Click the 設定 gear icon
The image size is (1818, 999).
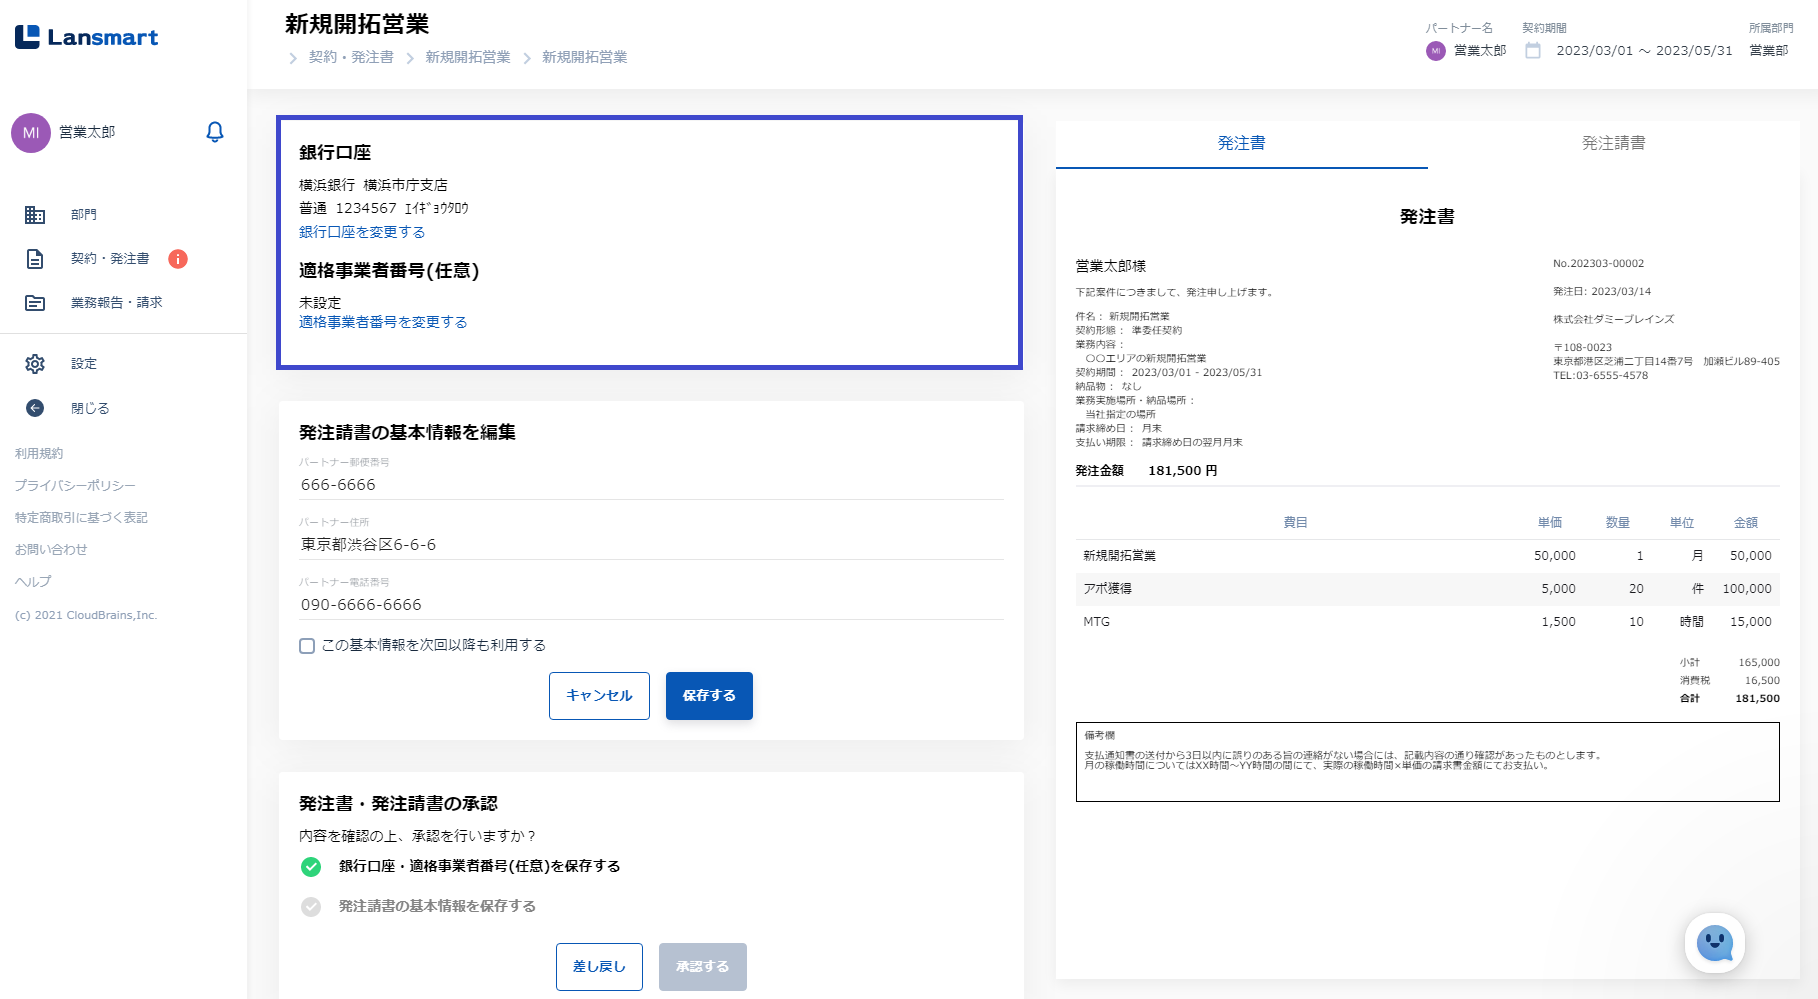pyautogui.click(x=35, y=364)
